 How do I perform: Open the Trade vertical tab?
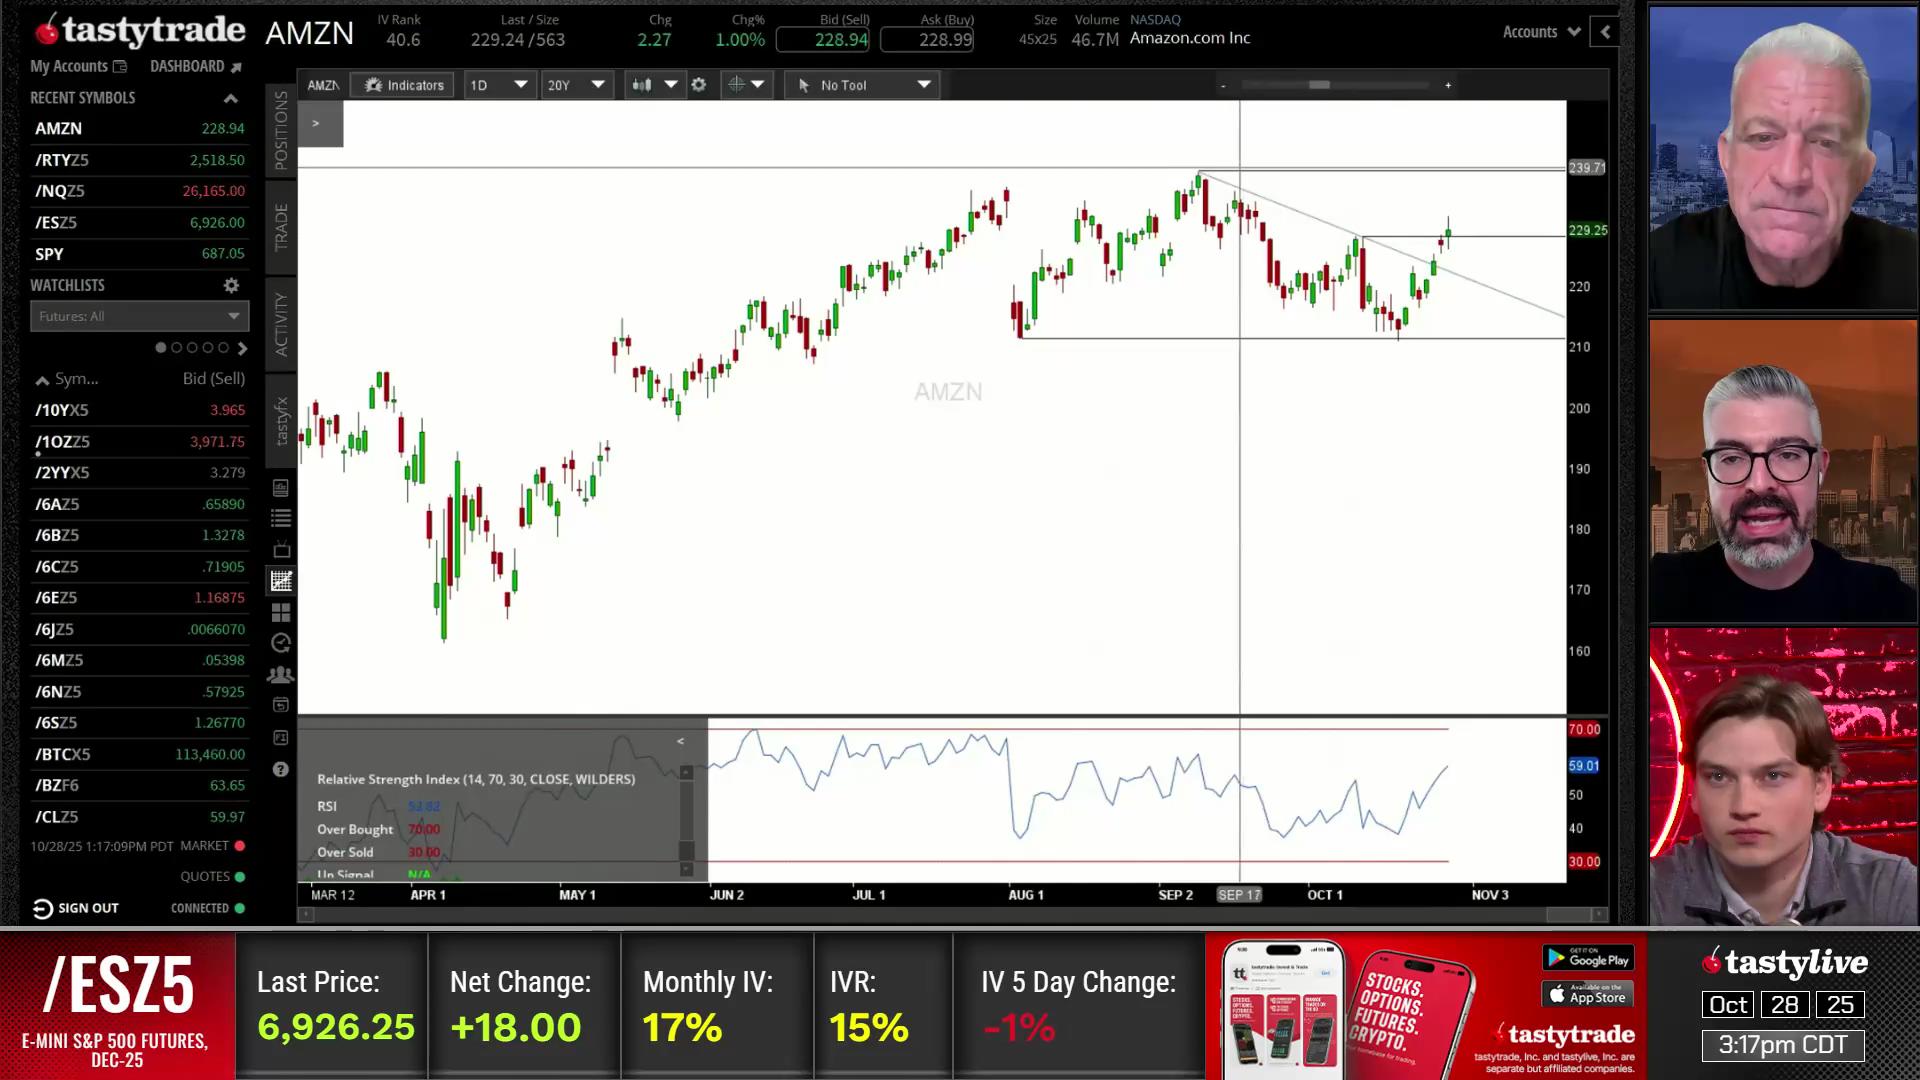pyautogui.click(x=281, y=227)
